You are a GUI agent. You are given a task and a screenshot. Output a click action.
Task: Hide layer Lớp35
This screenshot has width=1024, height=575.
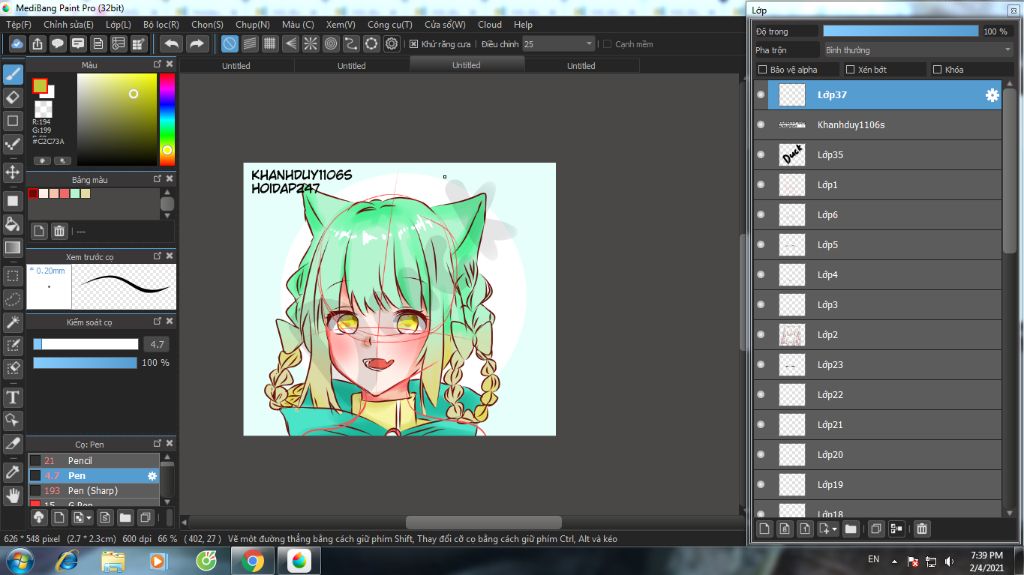coord(761,155)
